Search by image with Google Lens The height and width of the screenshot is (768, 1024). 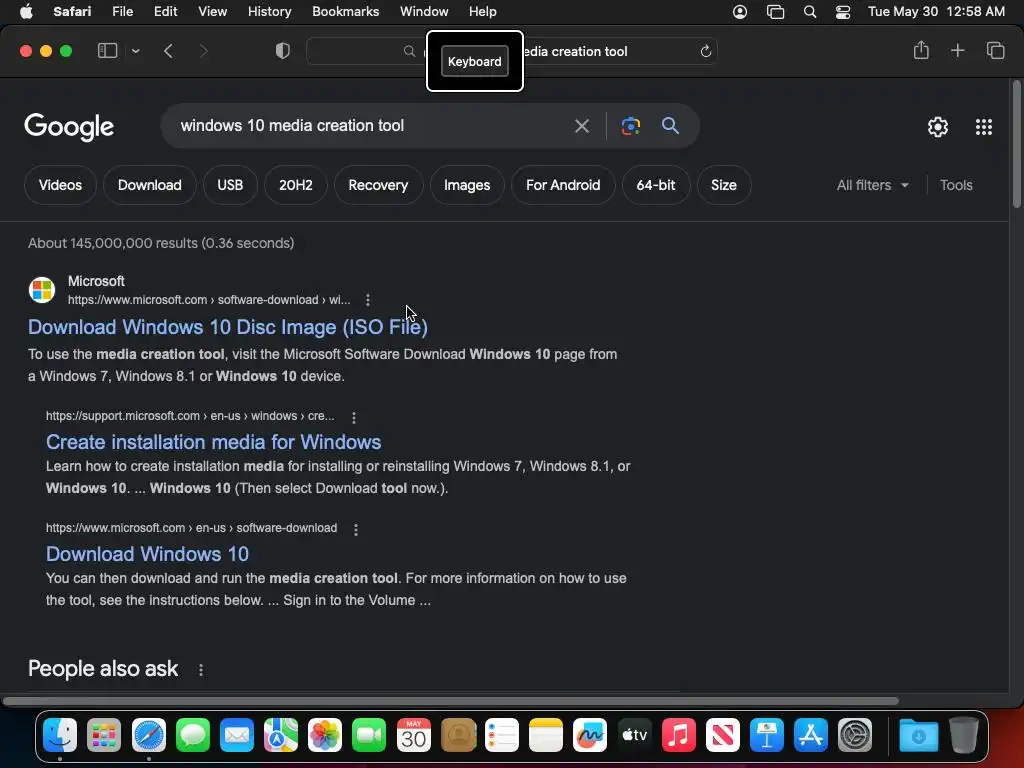point(631,126)
